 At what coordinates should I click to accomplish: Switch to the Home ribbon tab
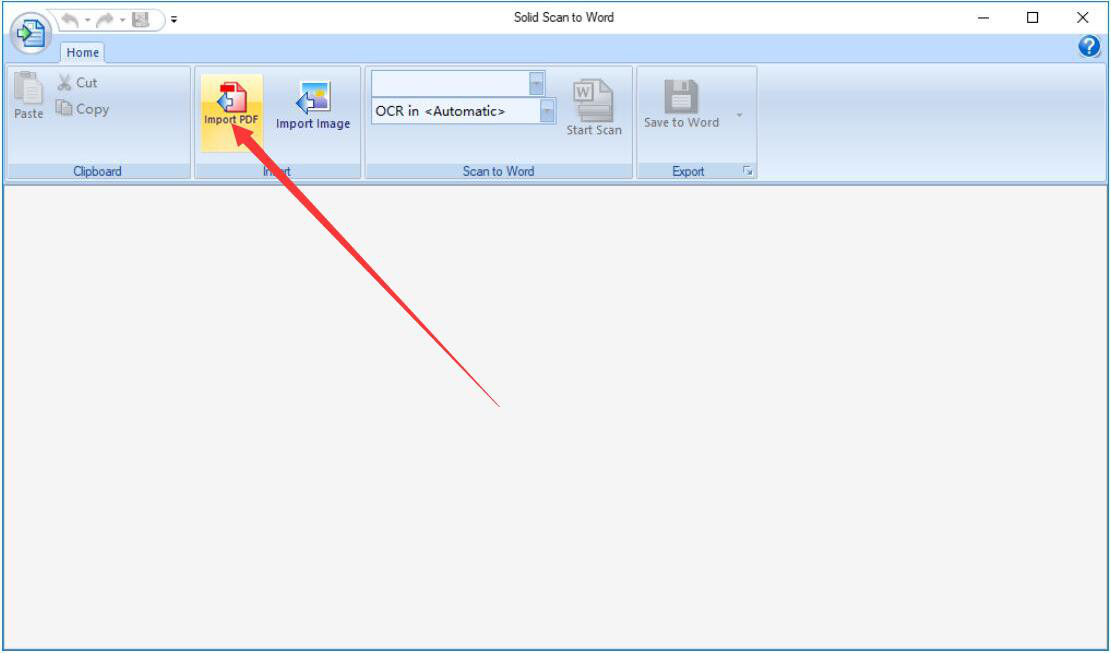[83, 52]
